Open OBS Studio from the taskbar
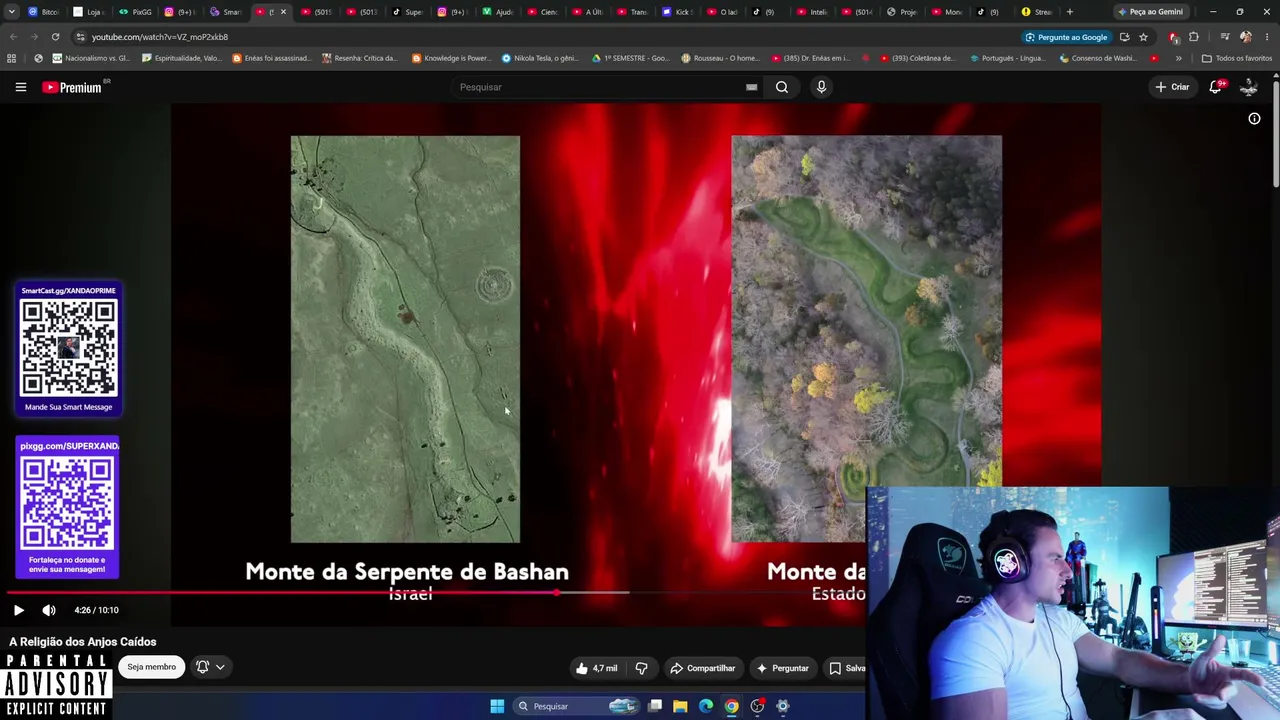The image size is (1280, 720). (757, 706)
